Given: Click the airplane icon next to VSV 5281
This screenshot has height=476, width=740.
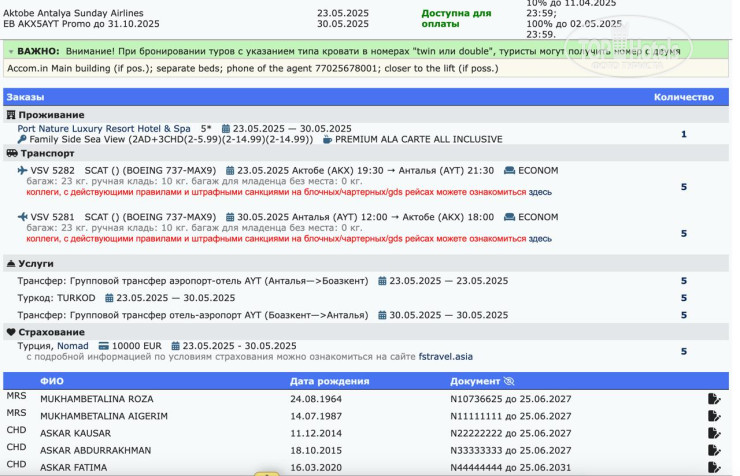Looking at the screenshot, I should (23, 217).
